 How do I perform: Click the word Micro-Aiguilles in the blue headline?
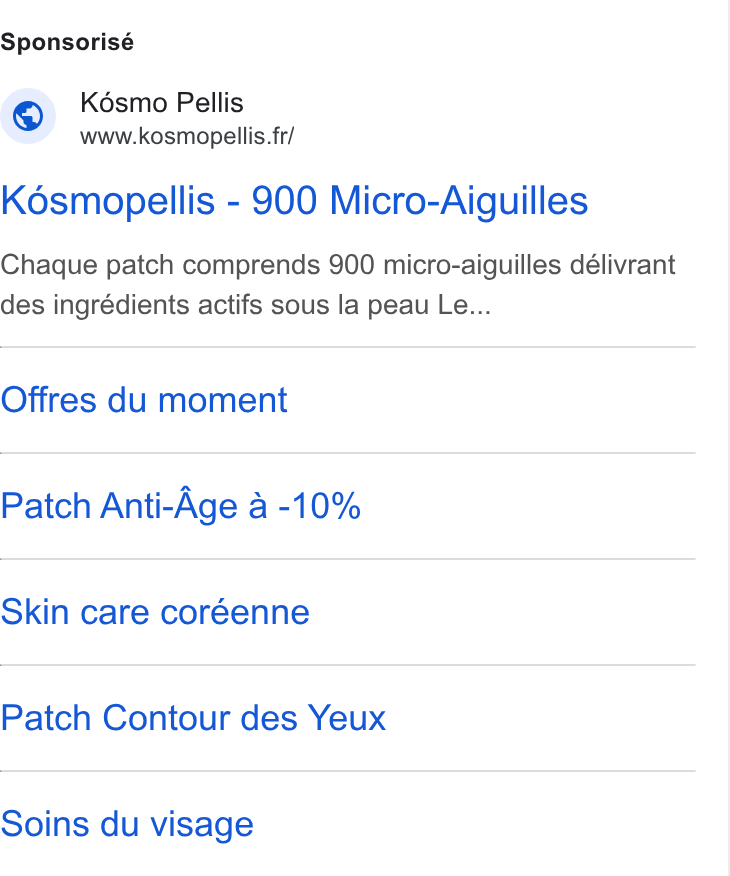tap(459, 201)
